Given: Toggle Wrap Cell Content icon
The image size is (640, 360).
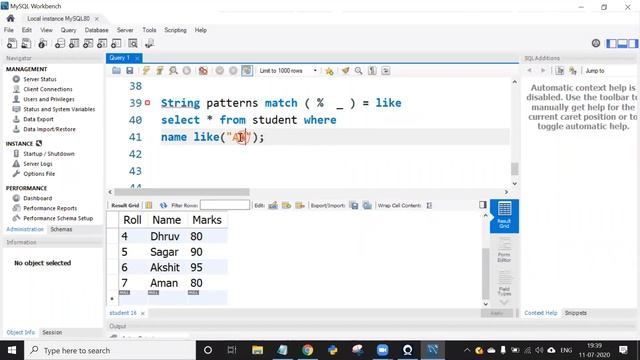Looking at the screenshot, I should point(429,205).
